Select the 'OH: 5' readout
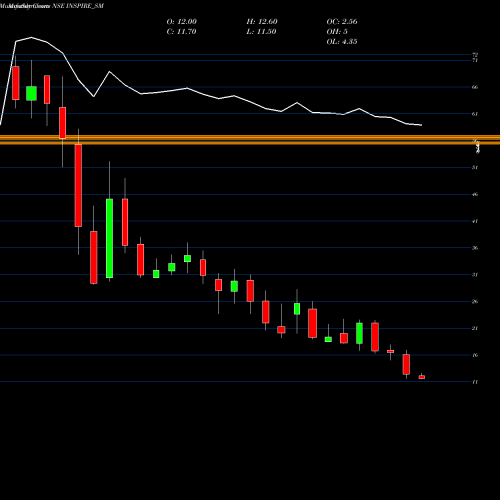Image resolution: width=500 pixels, height=500 pixels. pos(337,32)
